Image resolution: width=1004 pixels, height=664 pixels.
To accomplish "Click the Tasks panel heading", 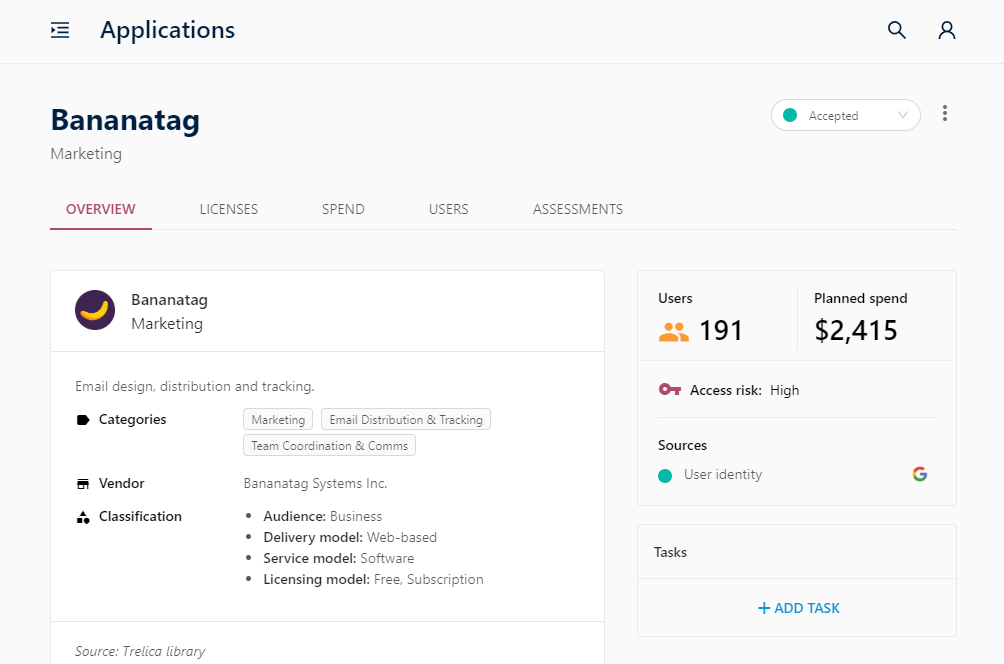I will coord(670,552).
